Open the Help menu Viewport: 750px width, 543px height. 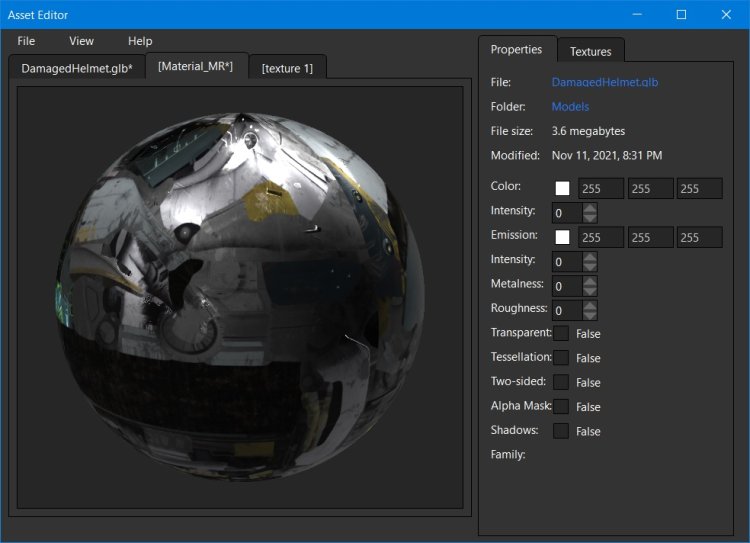point(140,41)
